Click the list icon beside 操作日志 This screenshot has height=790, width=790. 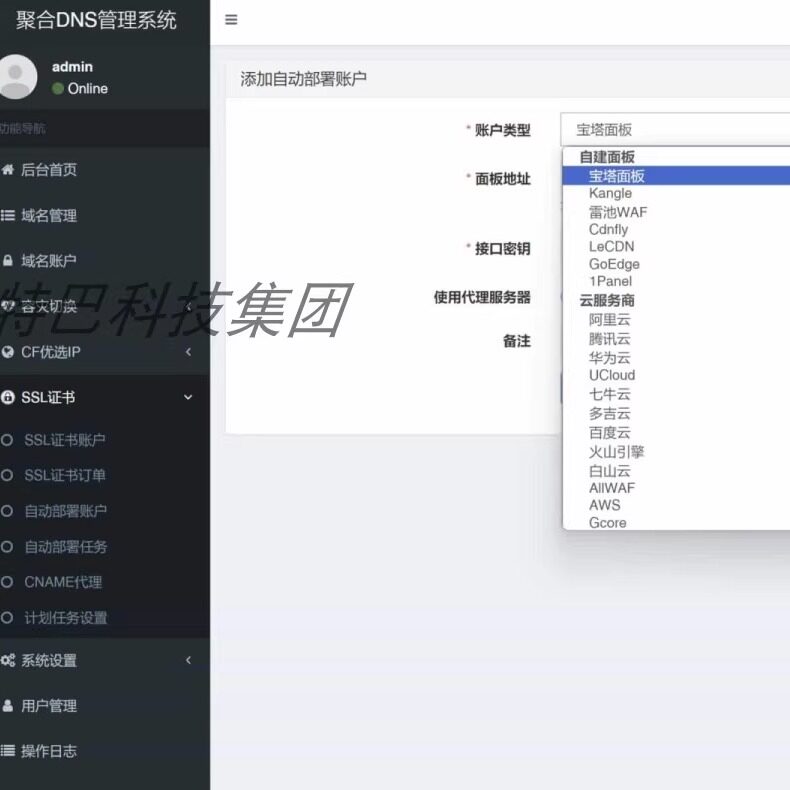tap(8, 751)
